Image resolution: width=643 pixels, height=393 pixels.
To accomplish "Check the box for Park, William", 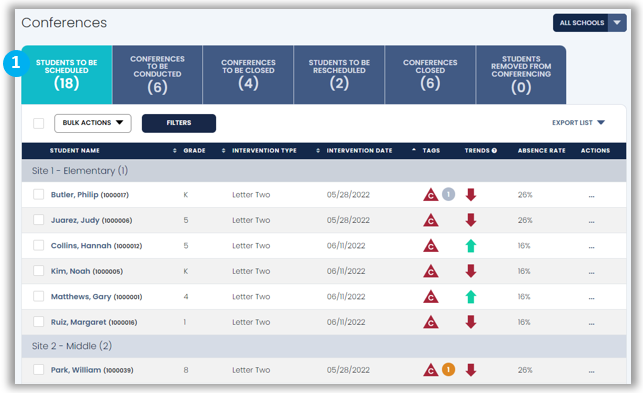I will [x=39, y=369].
